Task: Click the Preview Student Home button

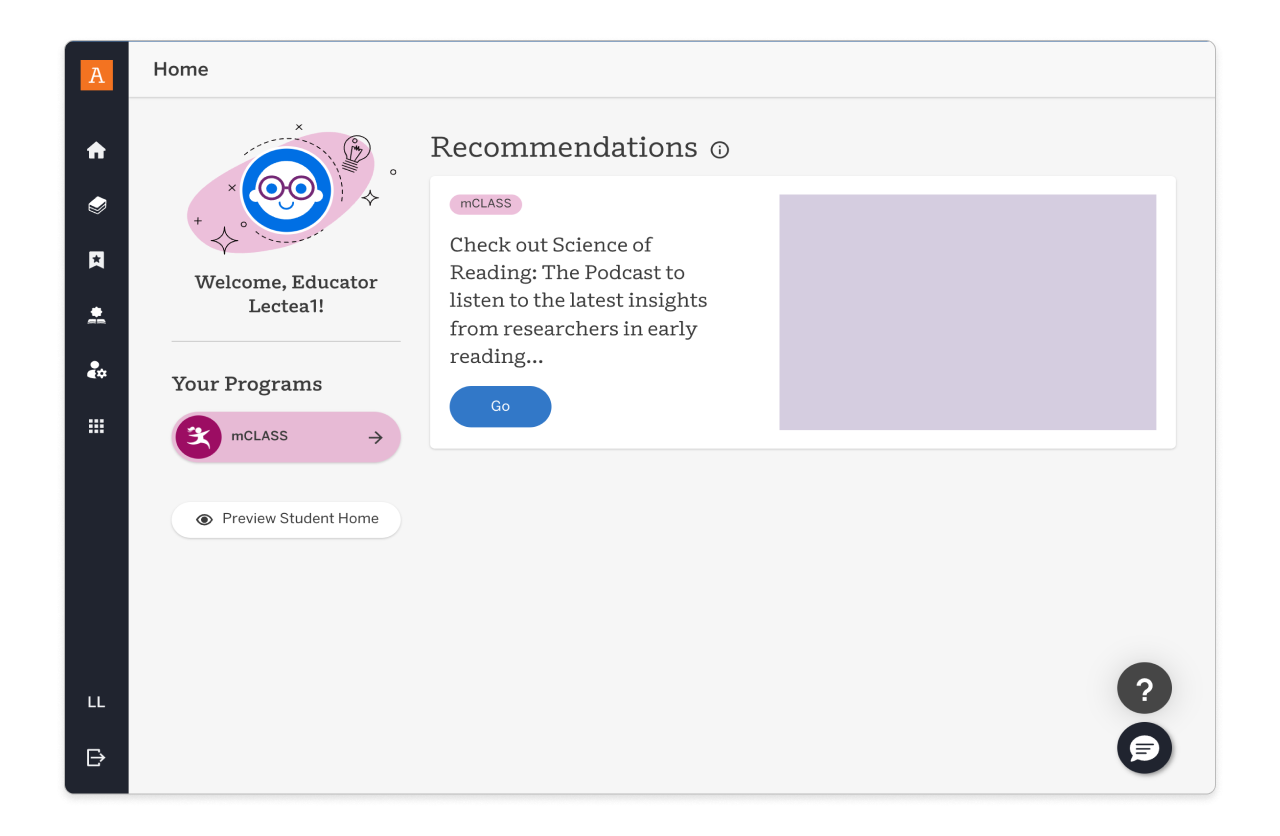Action: click(286, 519)
